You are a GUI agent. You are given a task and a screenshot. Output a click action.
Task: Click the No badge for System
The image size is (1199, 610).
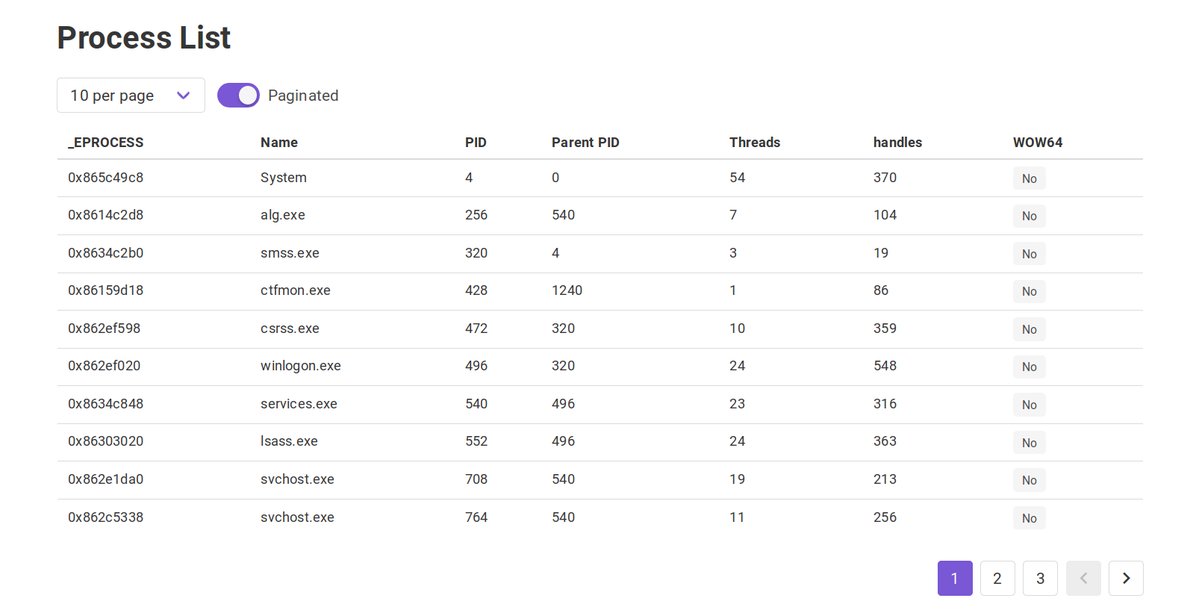pyautogui.click(x=1029, y=178)
